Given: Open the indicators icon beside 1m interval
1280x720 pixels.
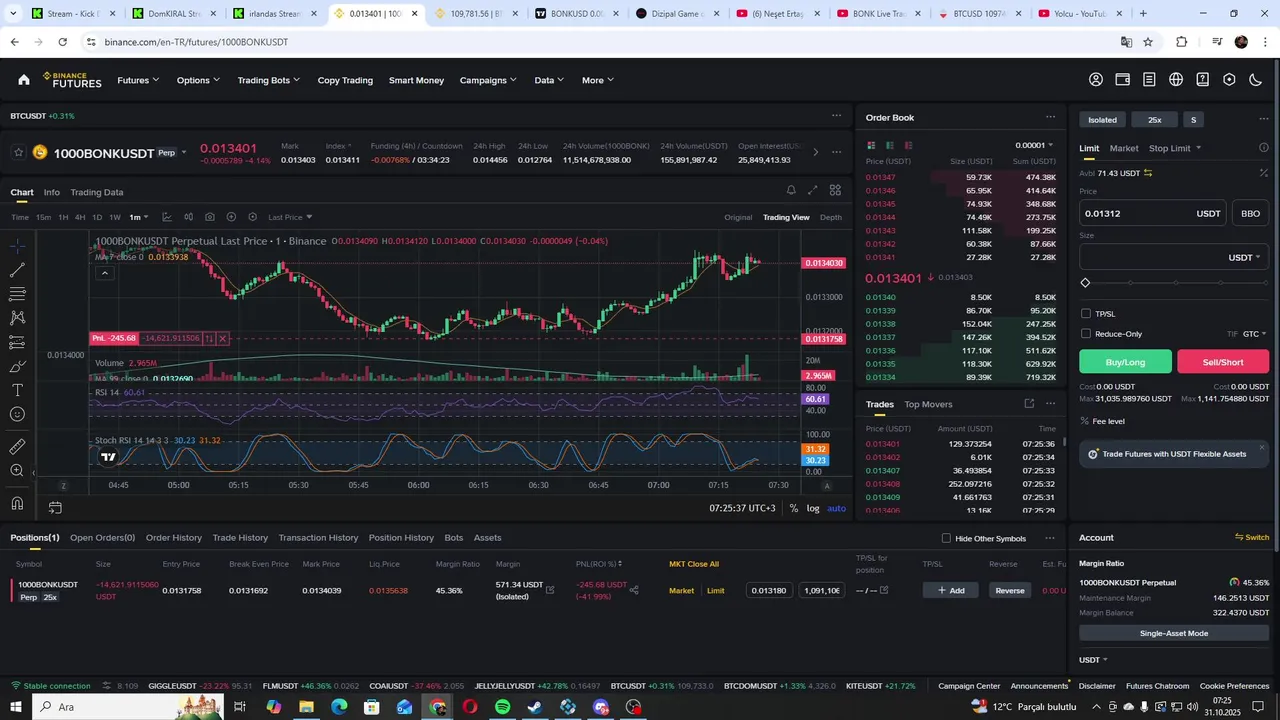Looking at the screenshot, I should 167,217.
